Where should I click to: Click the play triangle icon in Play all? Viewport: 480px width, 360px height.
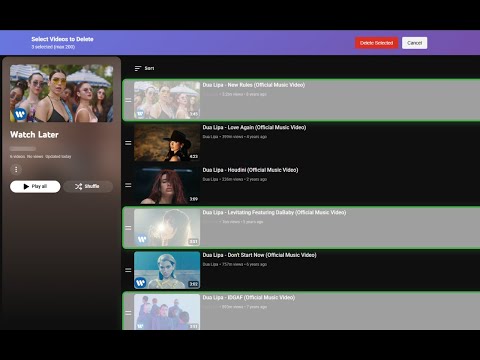(x=26, y=186)
